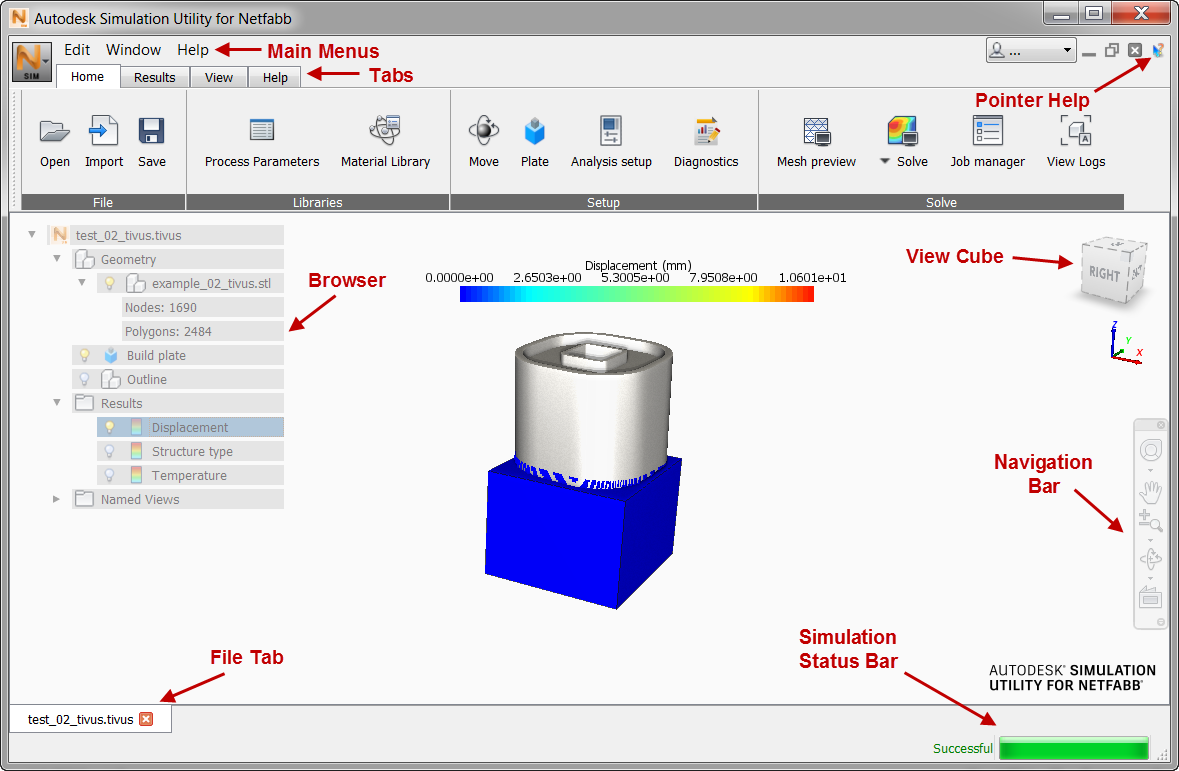Open the Help main menu
Image resolution: width=1179 pixels, height=771 pixels.
click(192, 50)
